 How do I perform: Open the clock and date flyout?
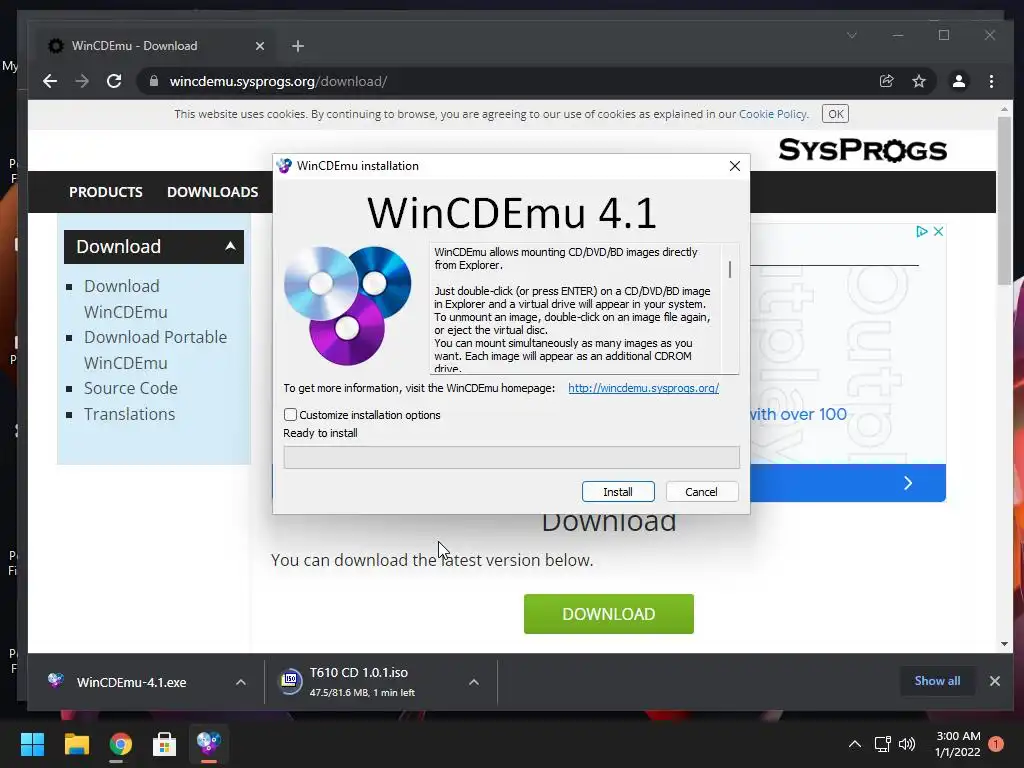pos(958,744)
